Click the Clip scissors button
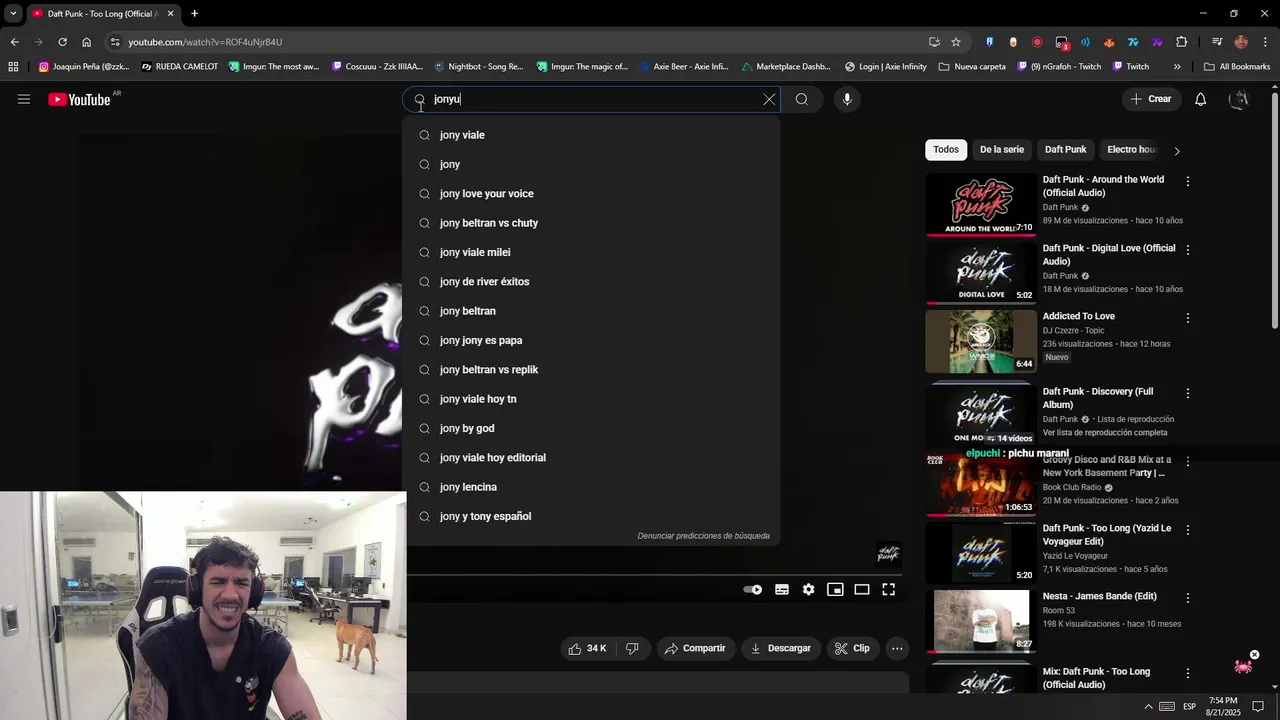Screen dimensions: 1280x720 [853, 649]
